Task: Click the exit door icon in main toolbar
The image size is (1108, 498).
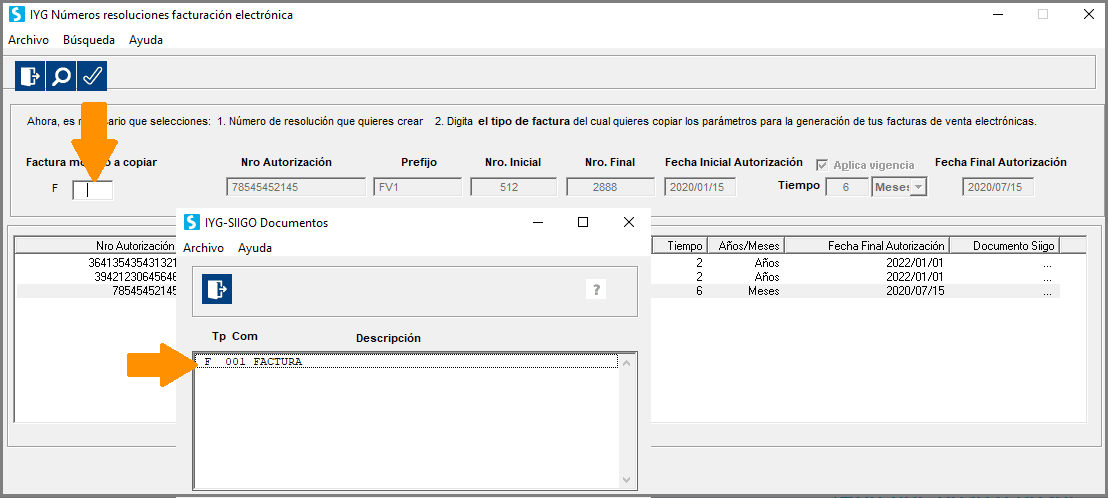Action: point(30,76)
